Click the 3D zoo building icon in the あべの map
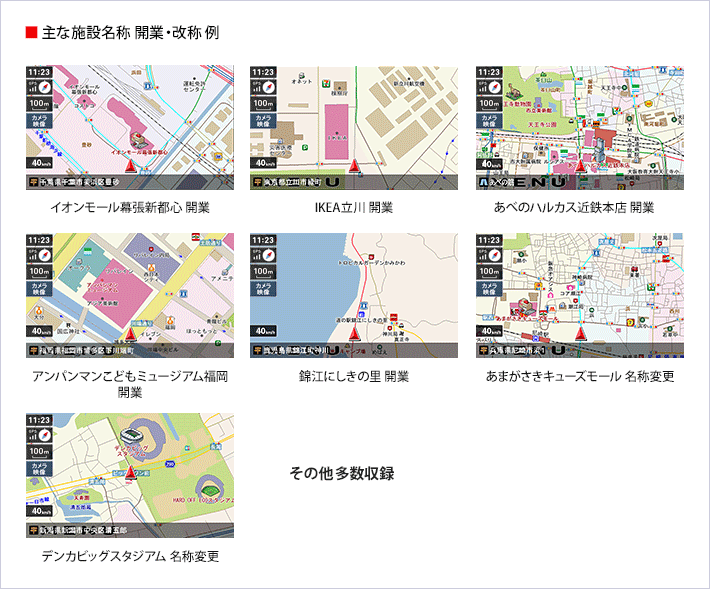 coord(513,92)
